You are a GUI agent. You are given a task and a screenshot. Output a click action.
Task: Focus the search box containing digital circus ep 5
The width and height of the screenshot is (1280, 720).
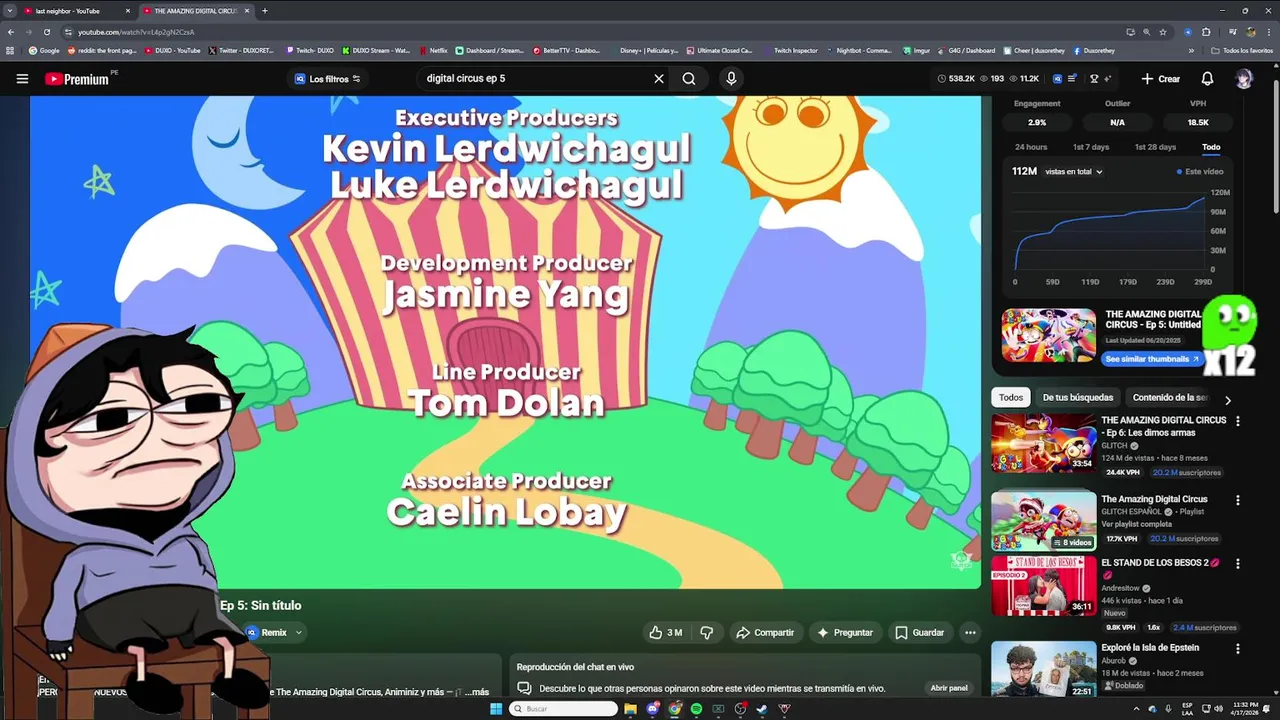(x=535, y=78)
